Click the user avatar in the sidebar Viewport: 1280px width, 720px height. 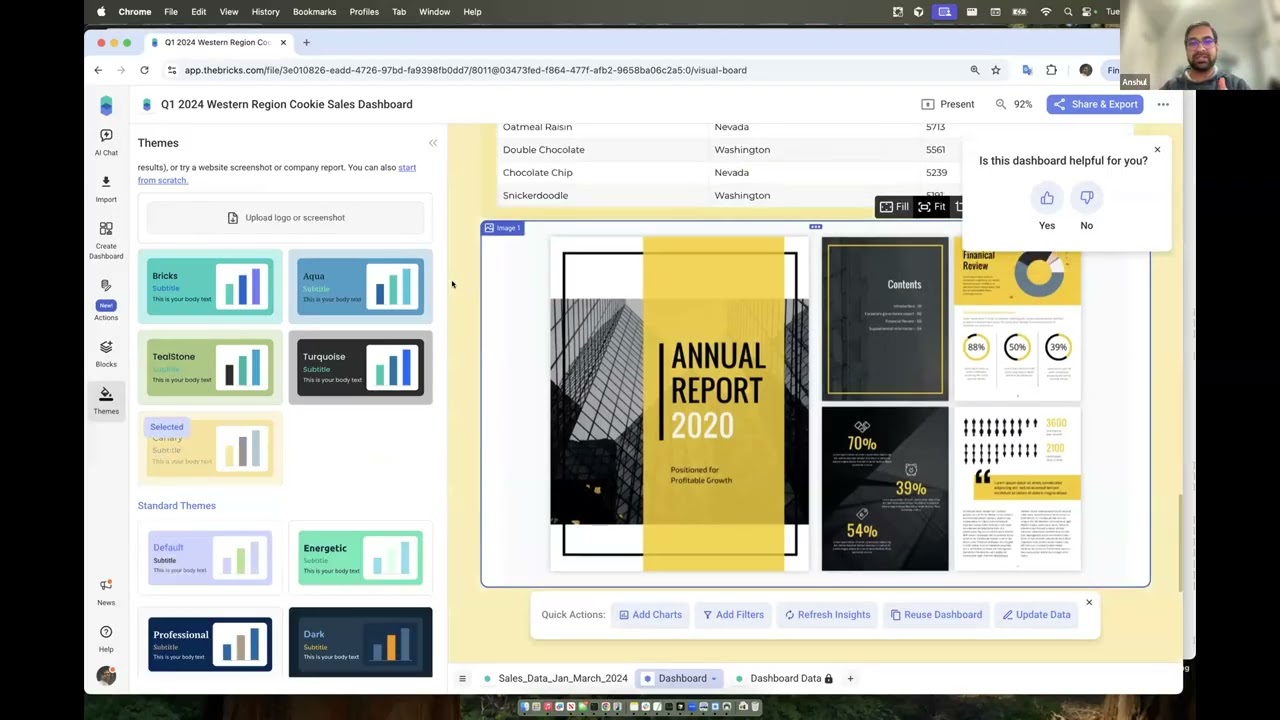pos(106,676)
